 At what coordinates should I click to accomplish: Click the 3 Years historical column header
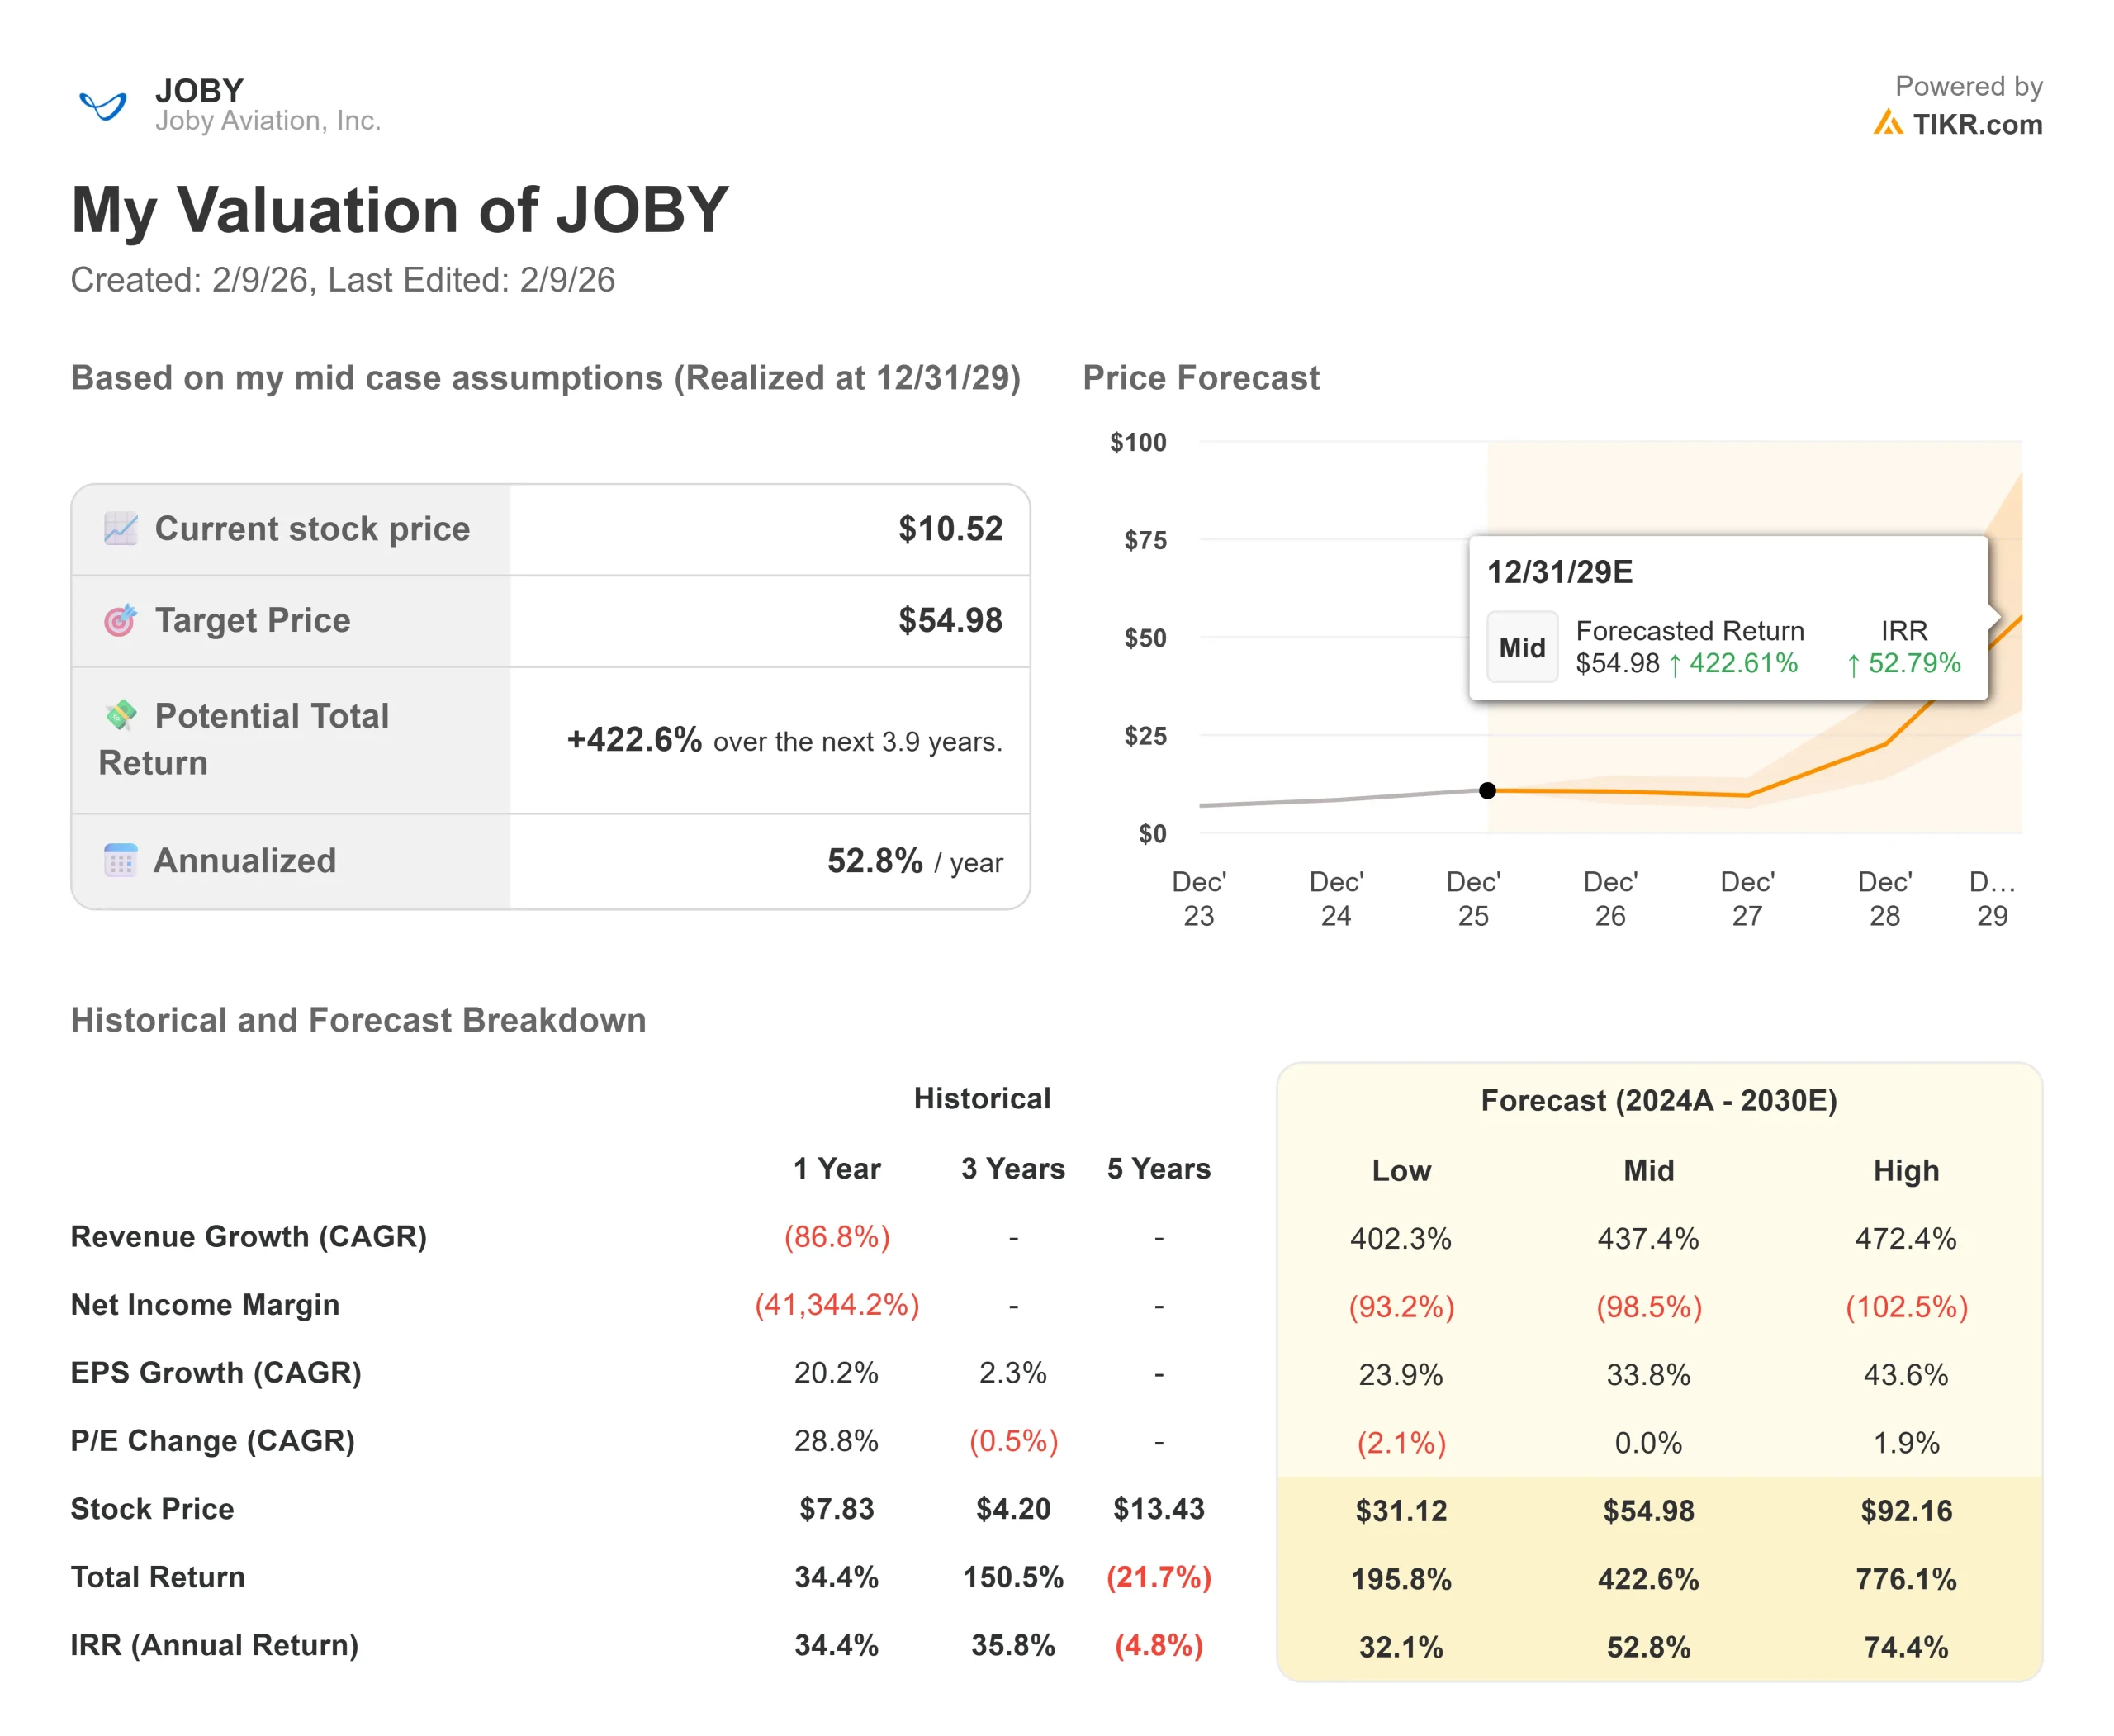(1012, 1168)
